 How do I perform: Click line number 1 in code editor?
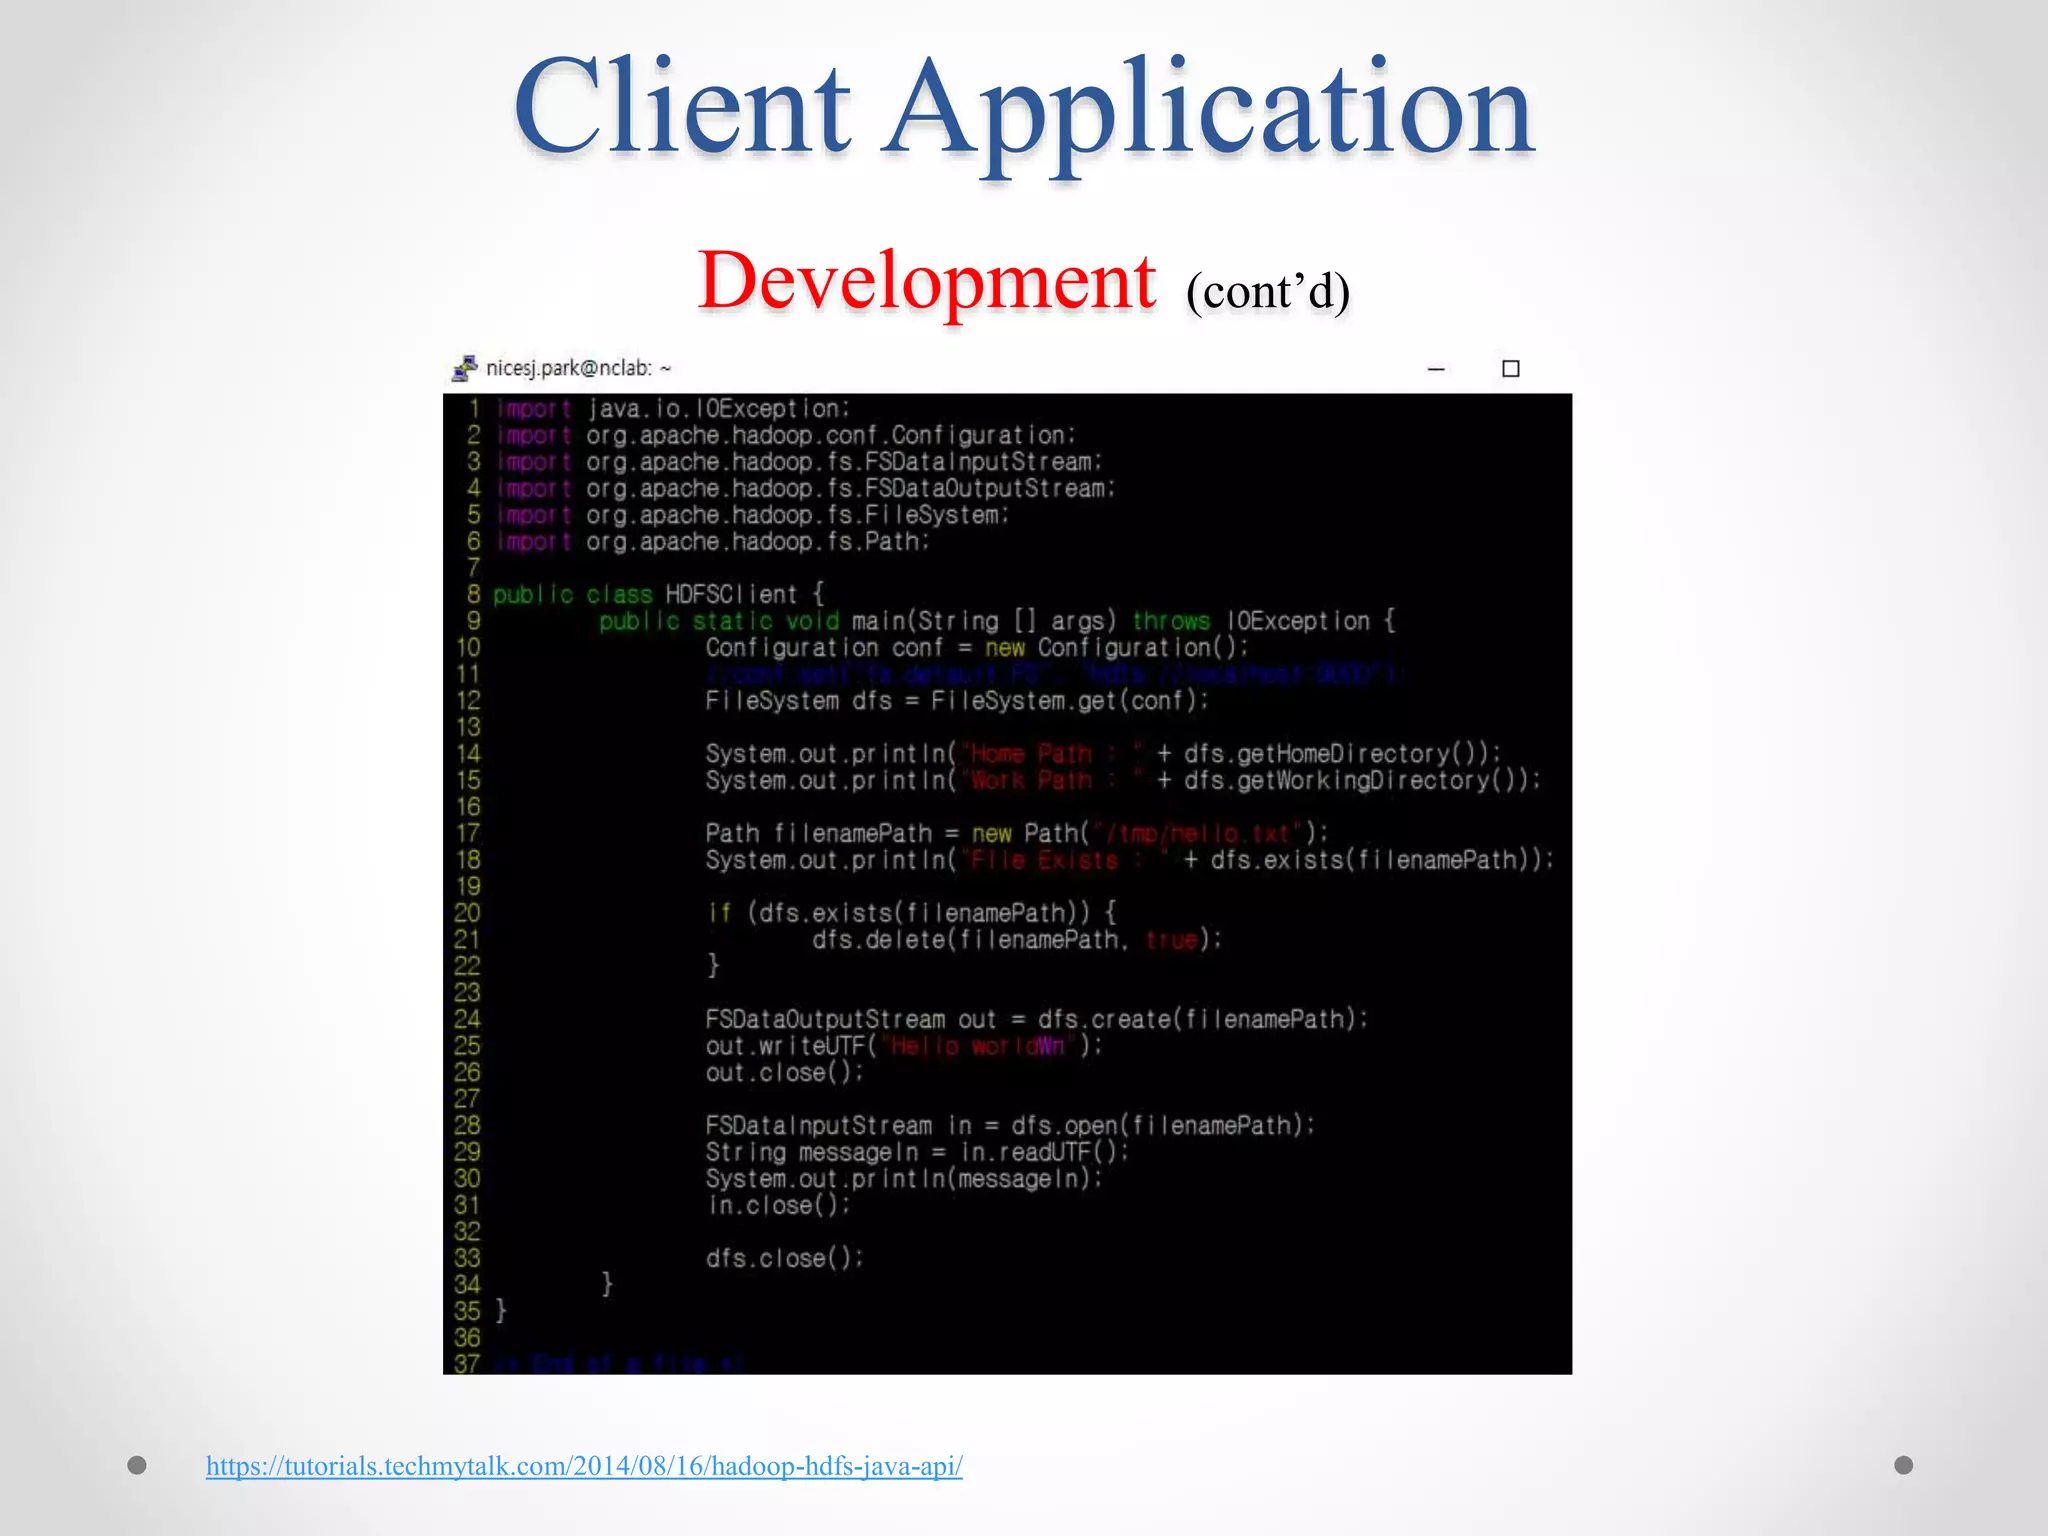click(x=474, y=408)
